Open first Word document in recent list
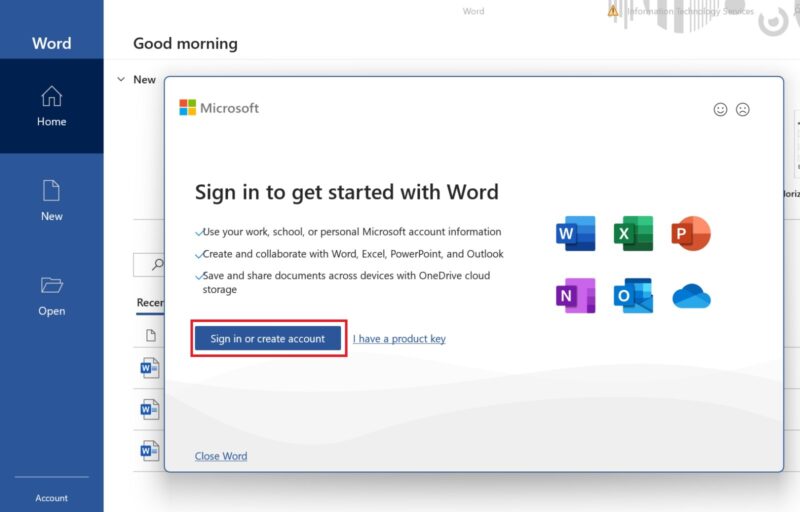The image size is (800, 512). point(150,368)
